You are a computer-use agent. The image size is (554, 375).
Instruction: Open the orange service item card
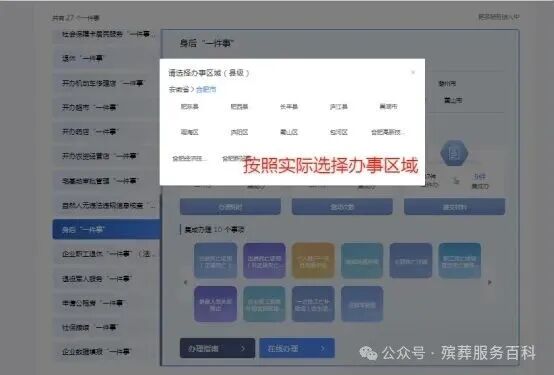point(313,261)
